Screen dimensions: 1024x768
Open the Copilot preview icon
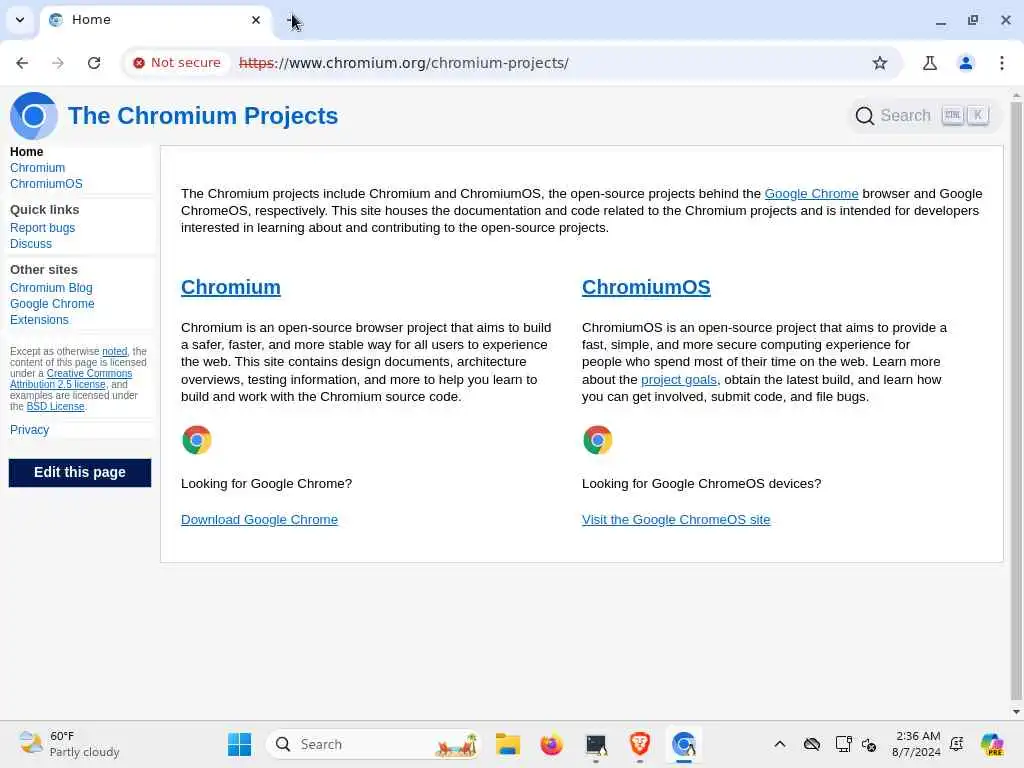pyautogui.click(x=992, y=744)
